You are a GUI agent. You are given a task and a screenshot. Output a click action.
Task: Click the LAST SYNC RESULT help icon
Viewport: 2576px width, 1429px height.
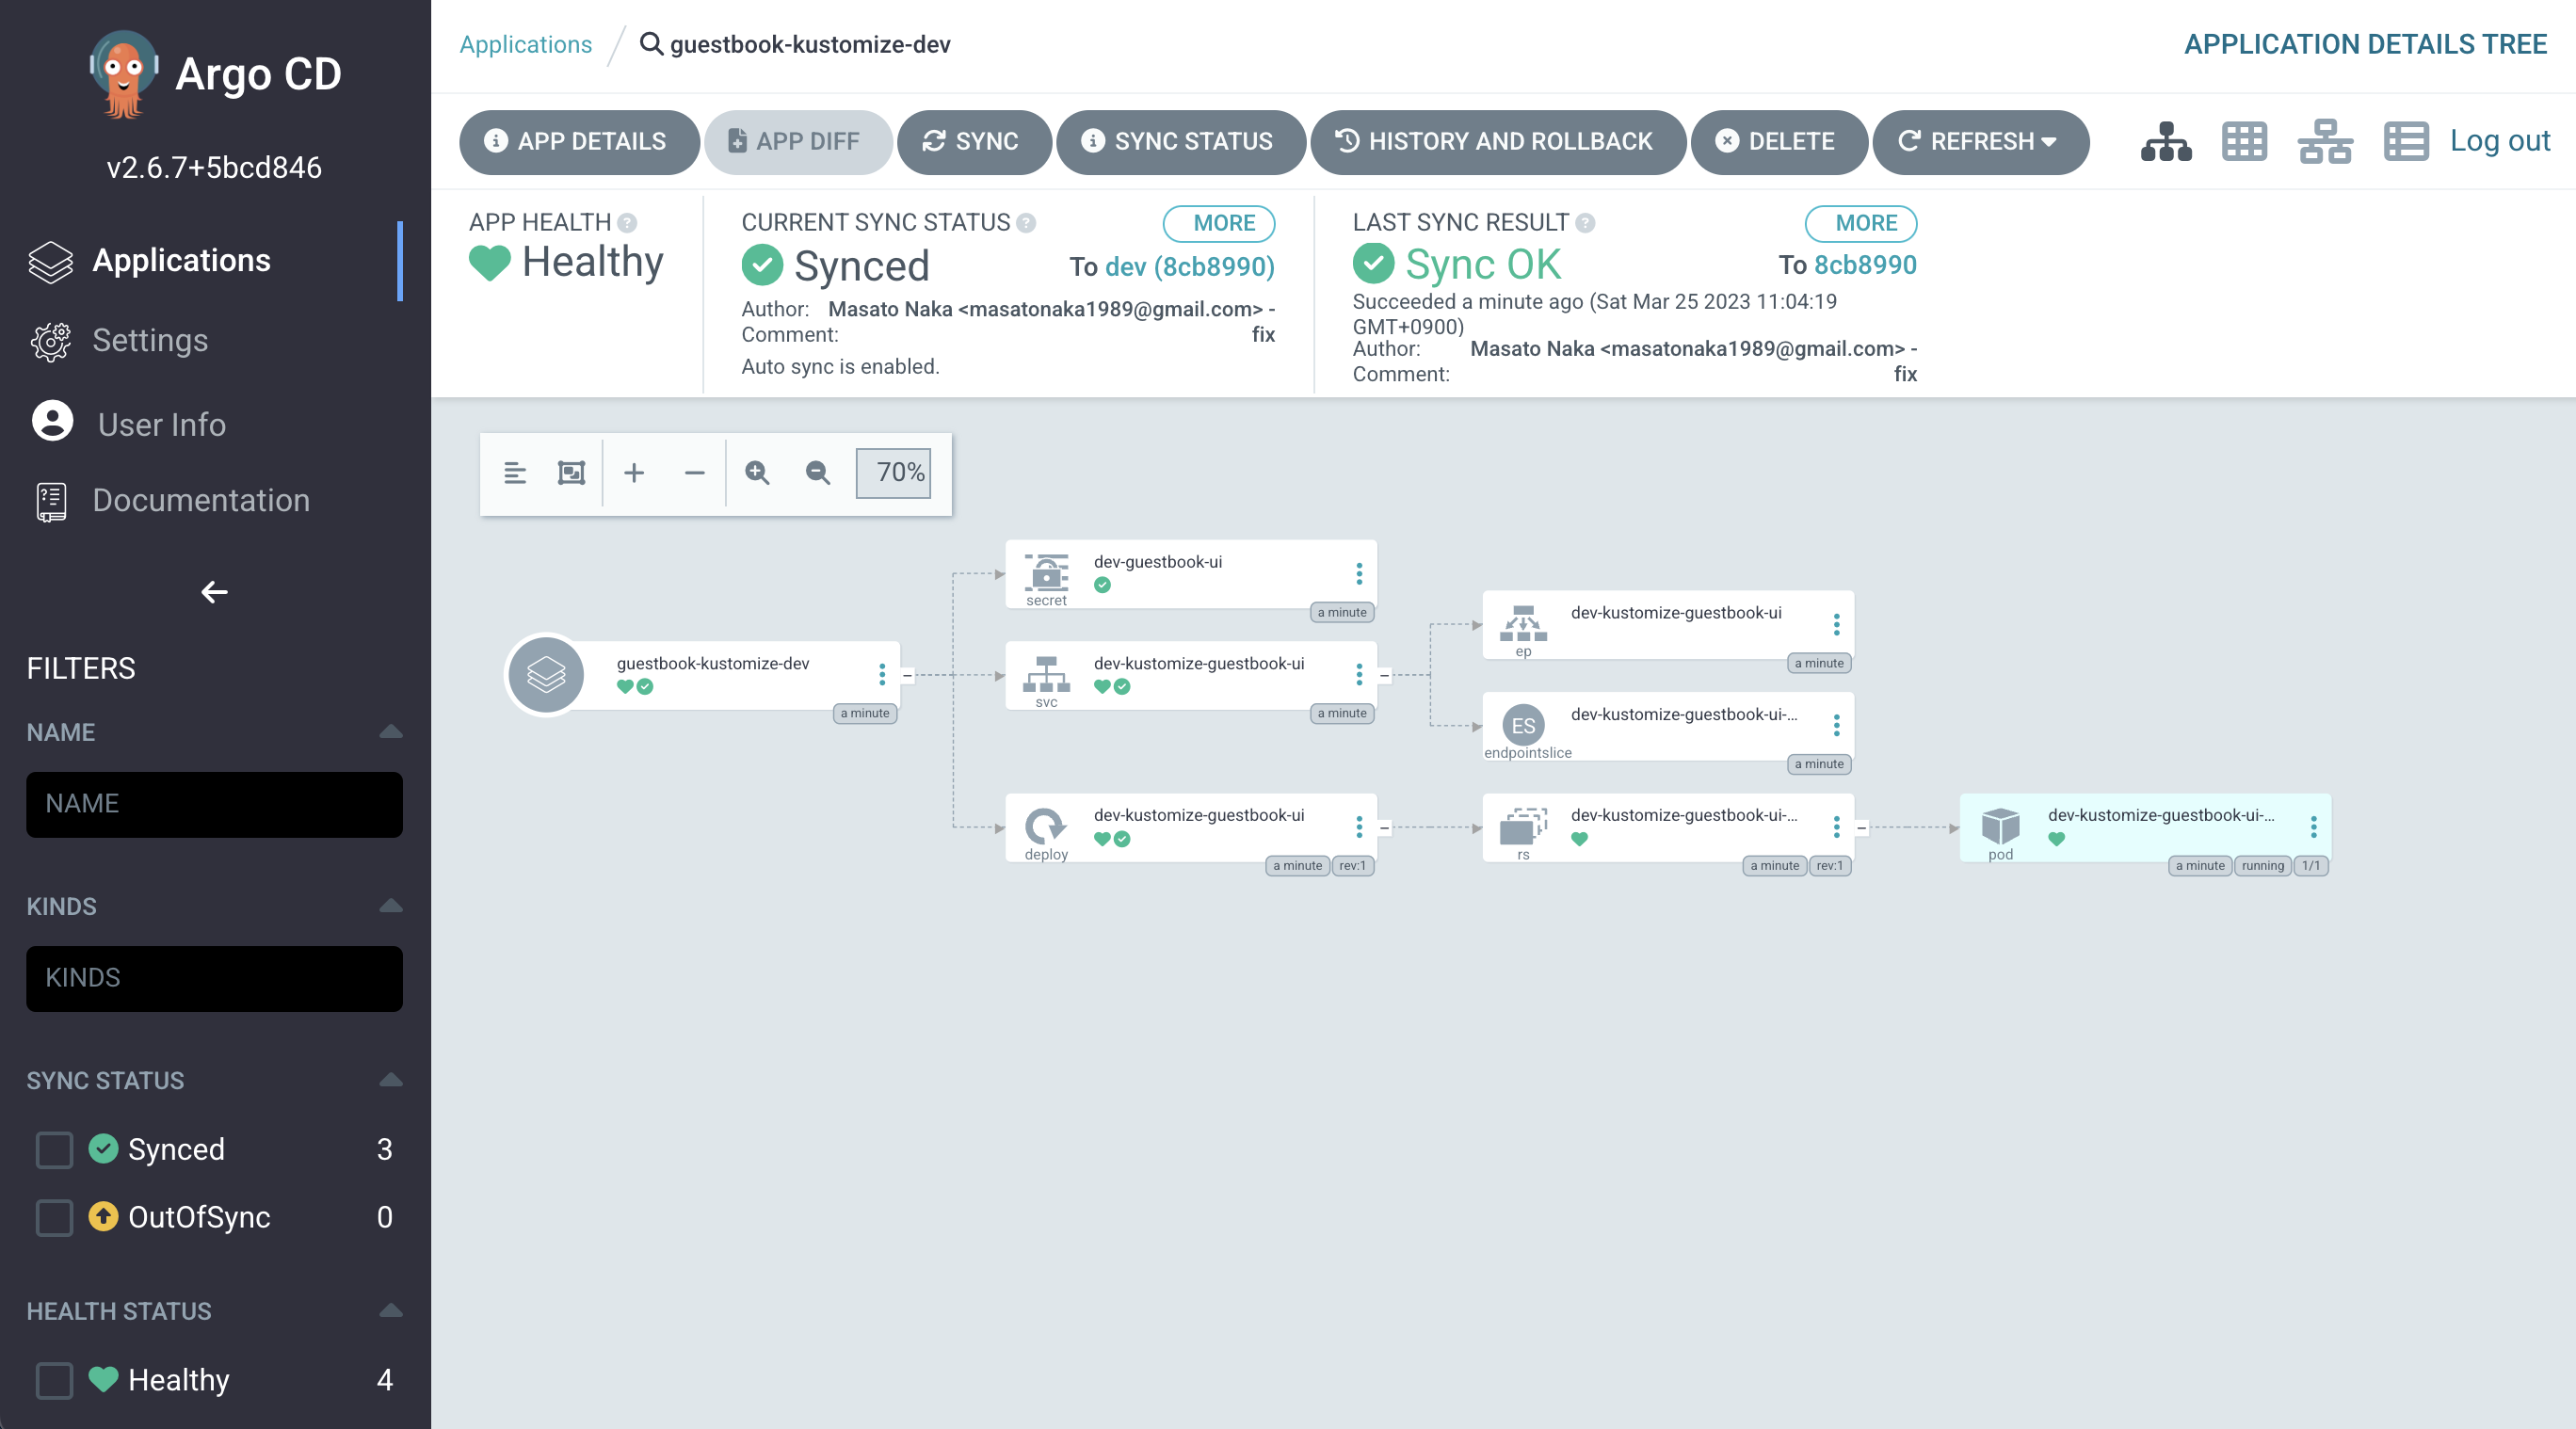click(x=1585, y=222)
